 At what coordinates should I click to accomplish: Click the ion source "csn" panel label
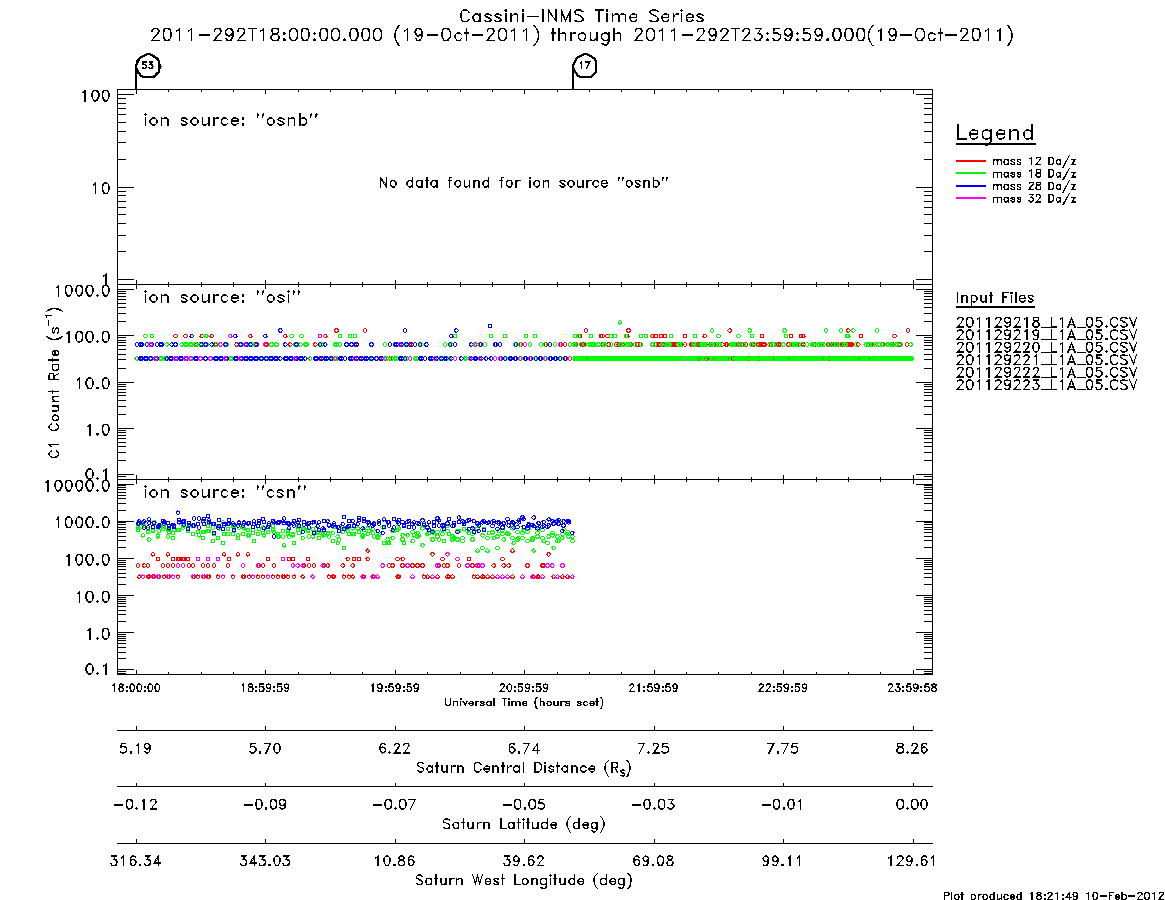[x=225, y=492]
